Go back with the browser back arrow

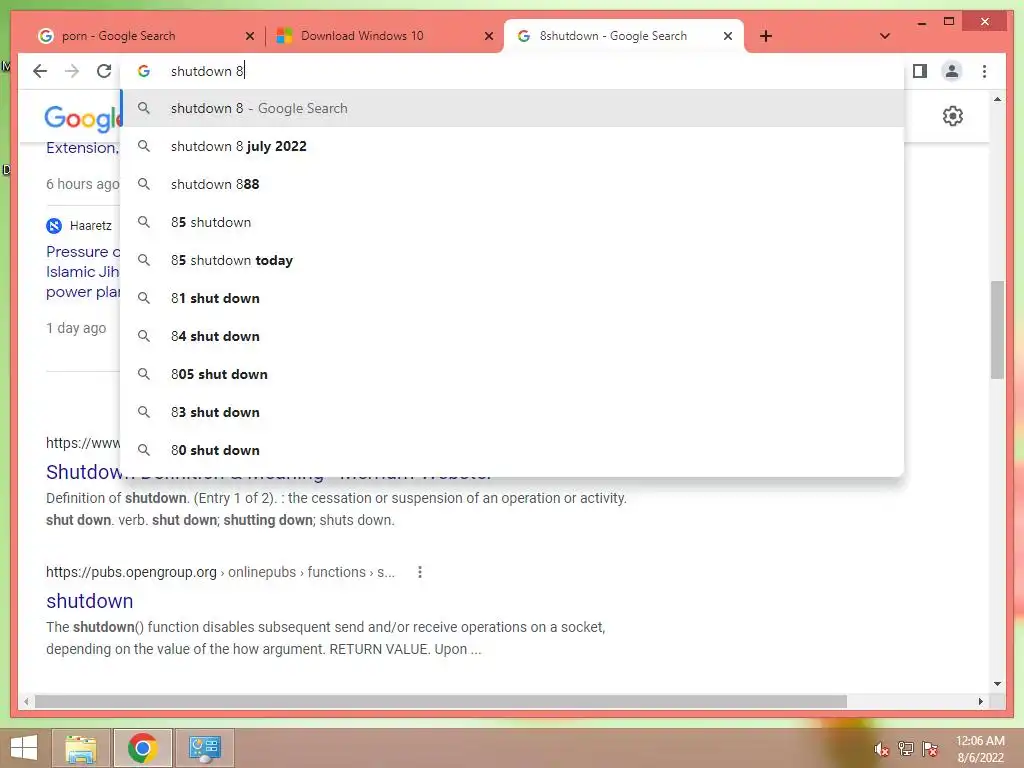click(40, 71)
